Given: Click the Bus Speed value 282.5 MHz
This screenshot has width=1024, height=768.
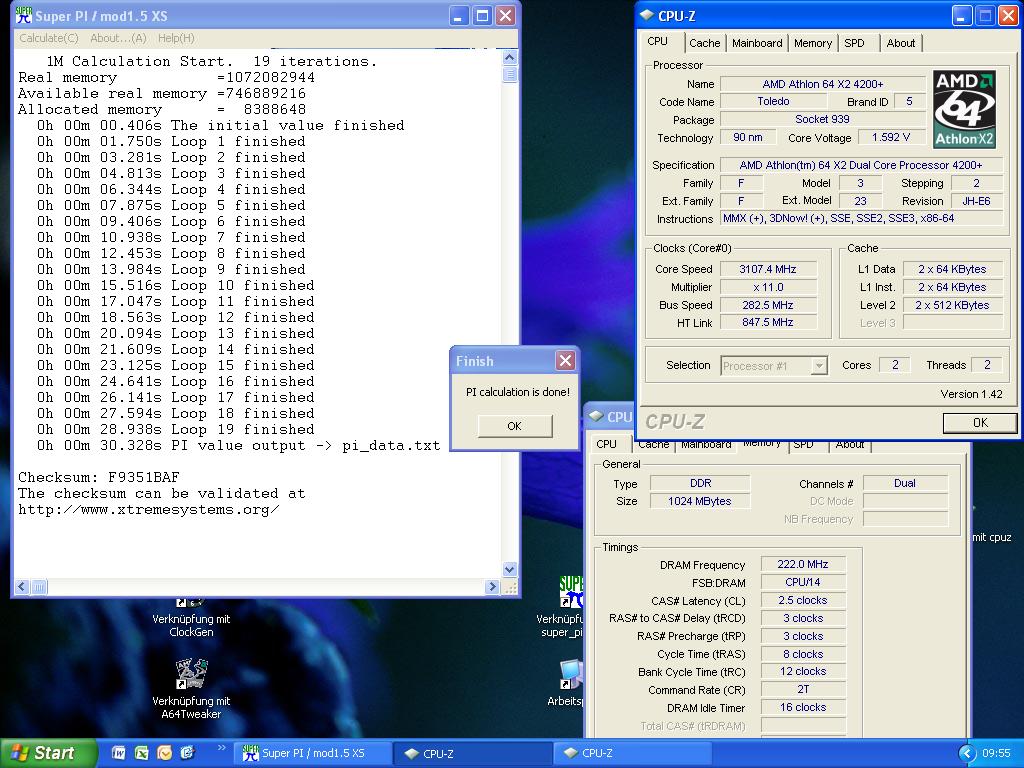Looking at the screenshot, I should tap(768, 305).
